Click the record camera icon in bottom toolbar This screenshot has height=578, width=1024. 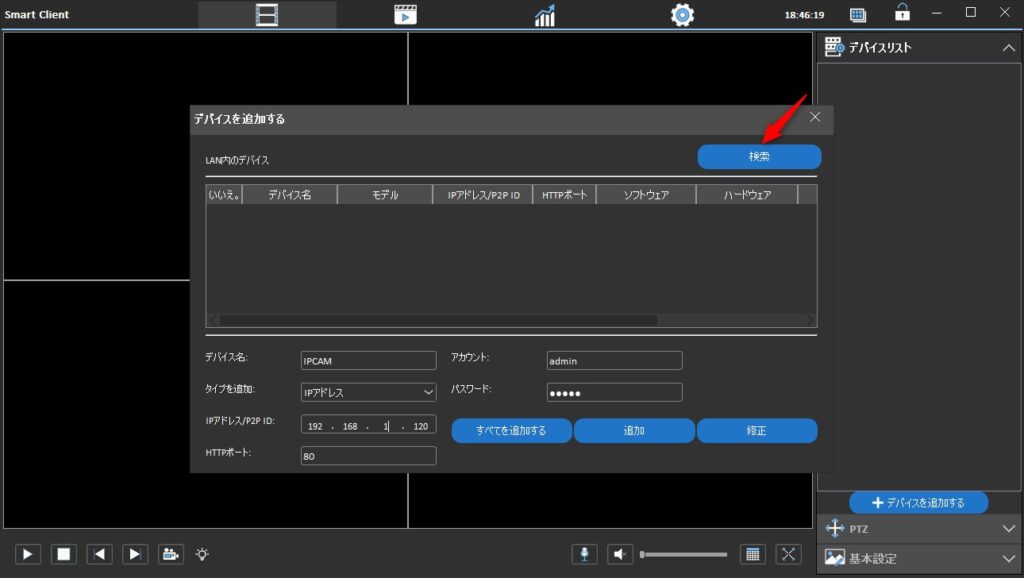[x=170, y=554]
